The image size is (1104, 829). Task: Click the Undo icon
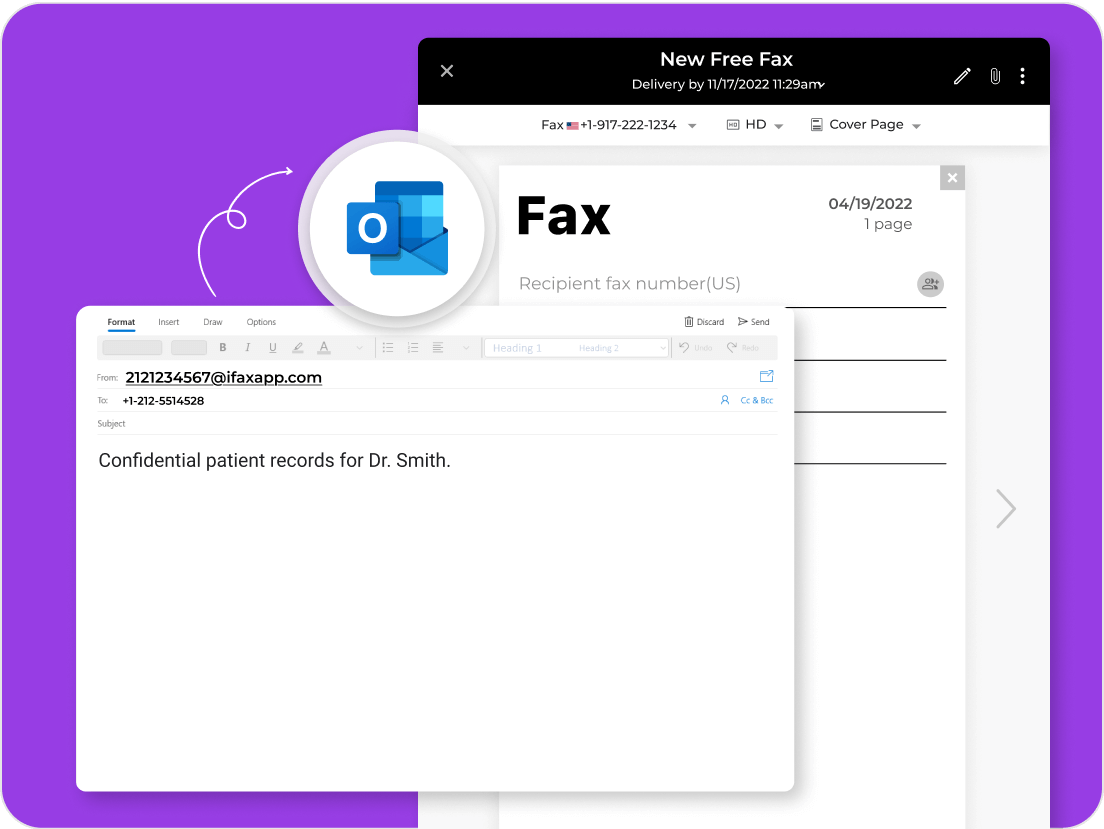pyautogui.click(x=693, y=347)
